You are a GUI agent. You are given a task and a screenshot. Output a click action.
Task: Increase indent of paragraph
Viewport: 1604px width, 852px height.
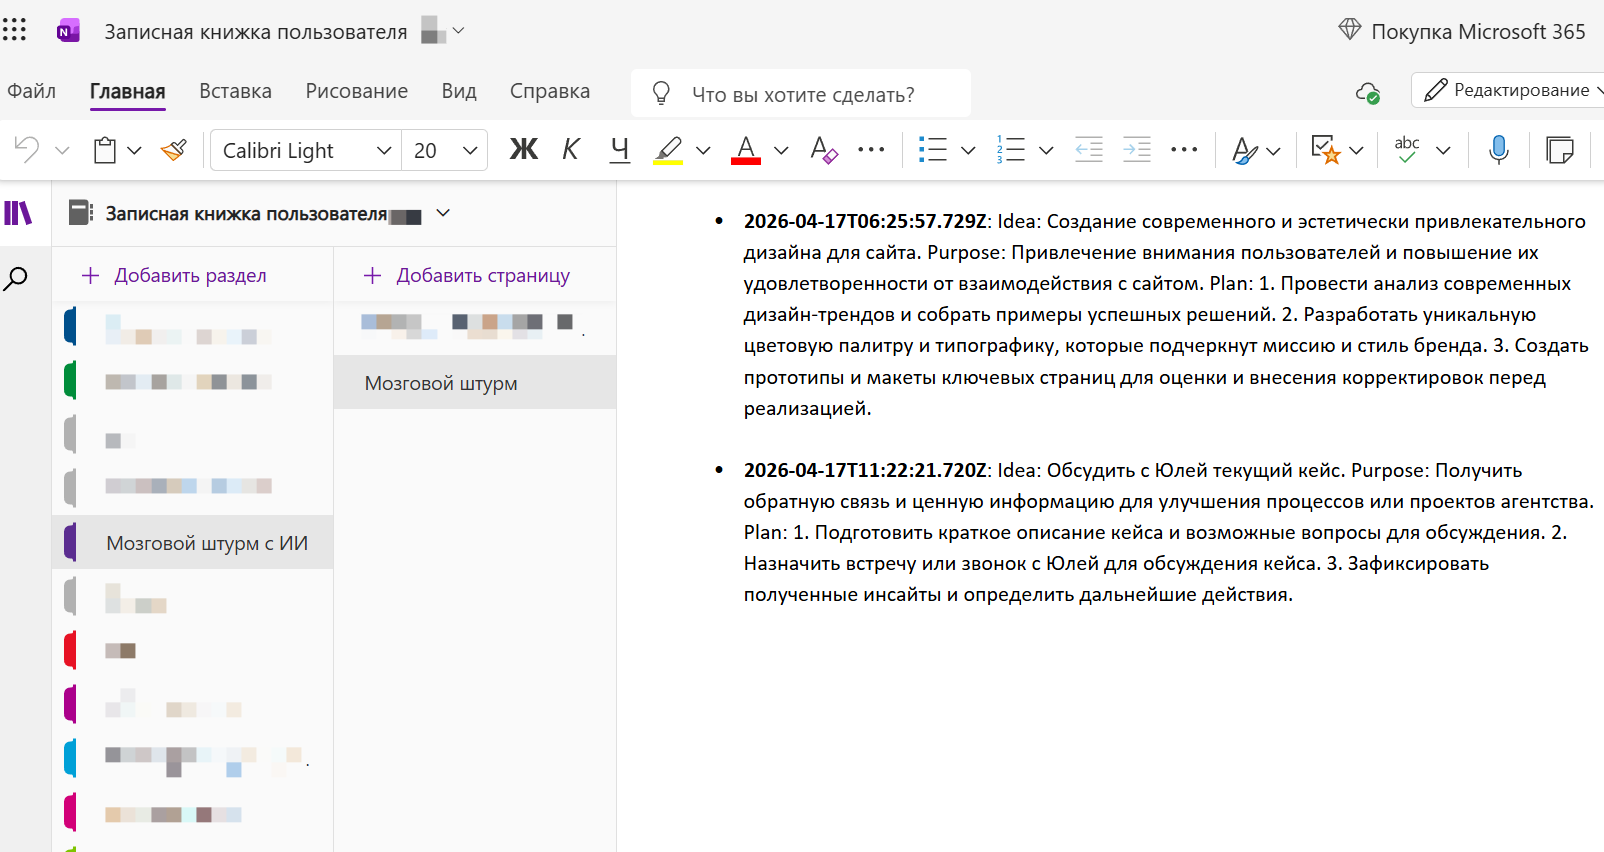click(x=1137, y=150)
